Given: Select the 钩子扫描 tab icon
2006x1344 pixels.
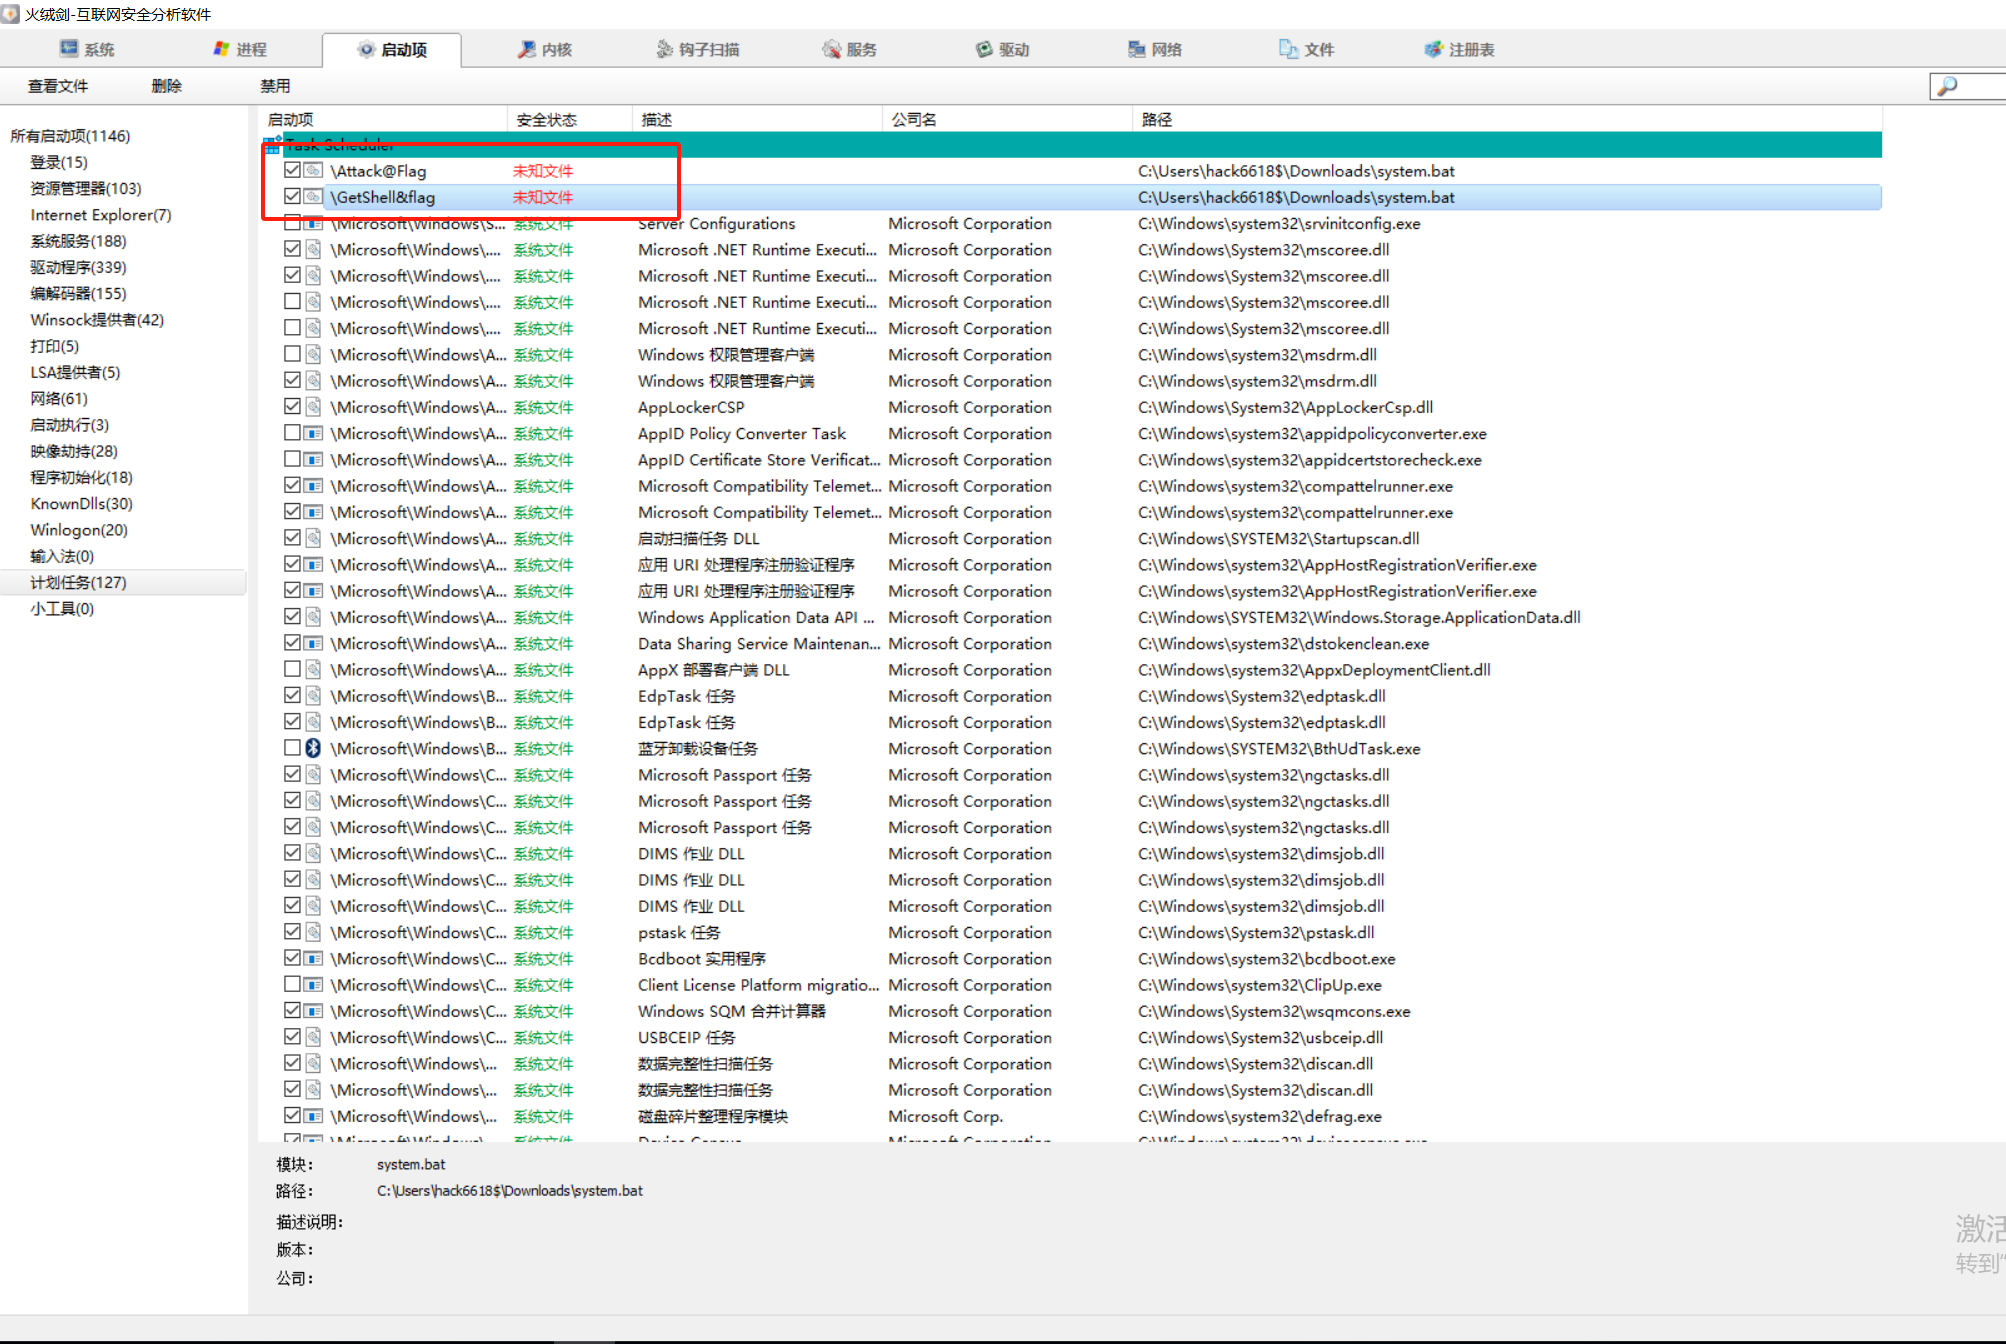Looking at the screenshot, I should click(x=664, y=49).
